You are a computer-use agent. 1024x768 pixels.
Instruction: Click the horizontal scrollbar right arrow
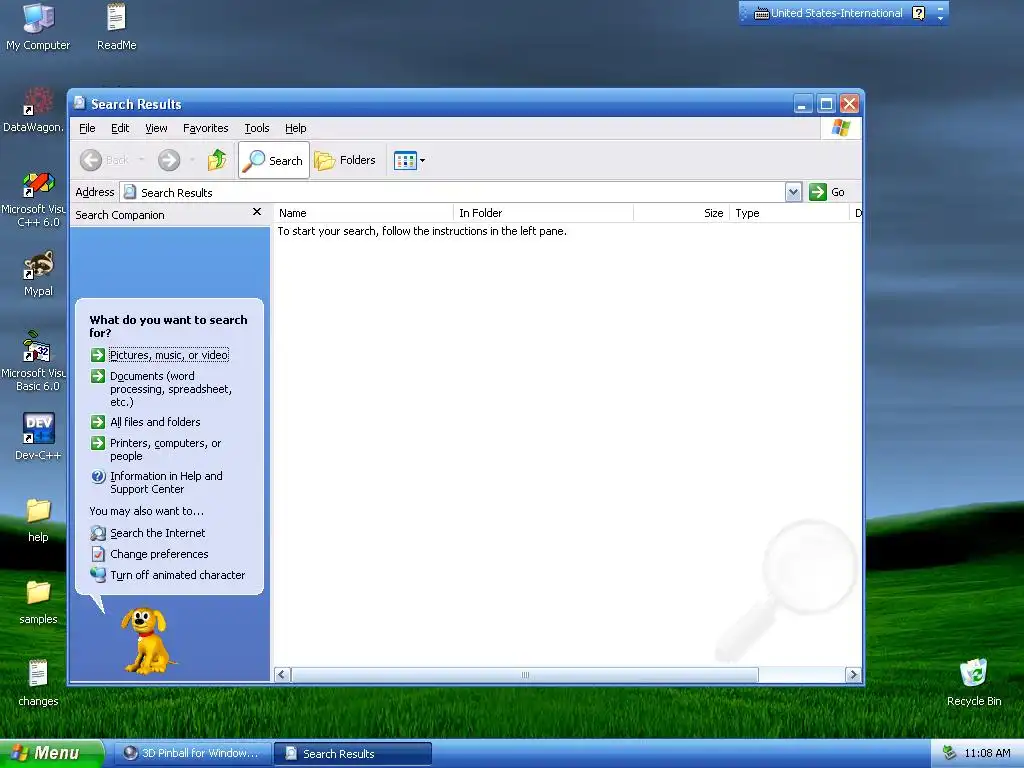tap(853, 675)
